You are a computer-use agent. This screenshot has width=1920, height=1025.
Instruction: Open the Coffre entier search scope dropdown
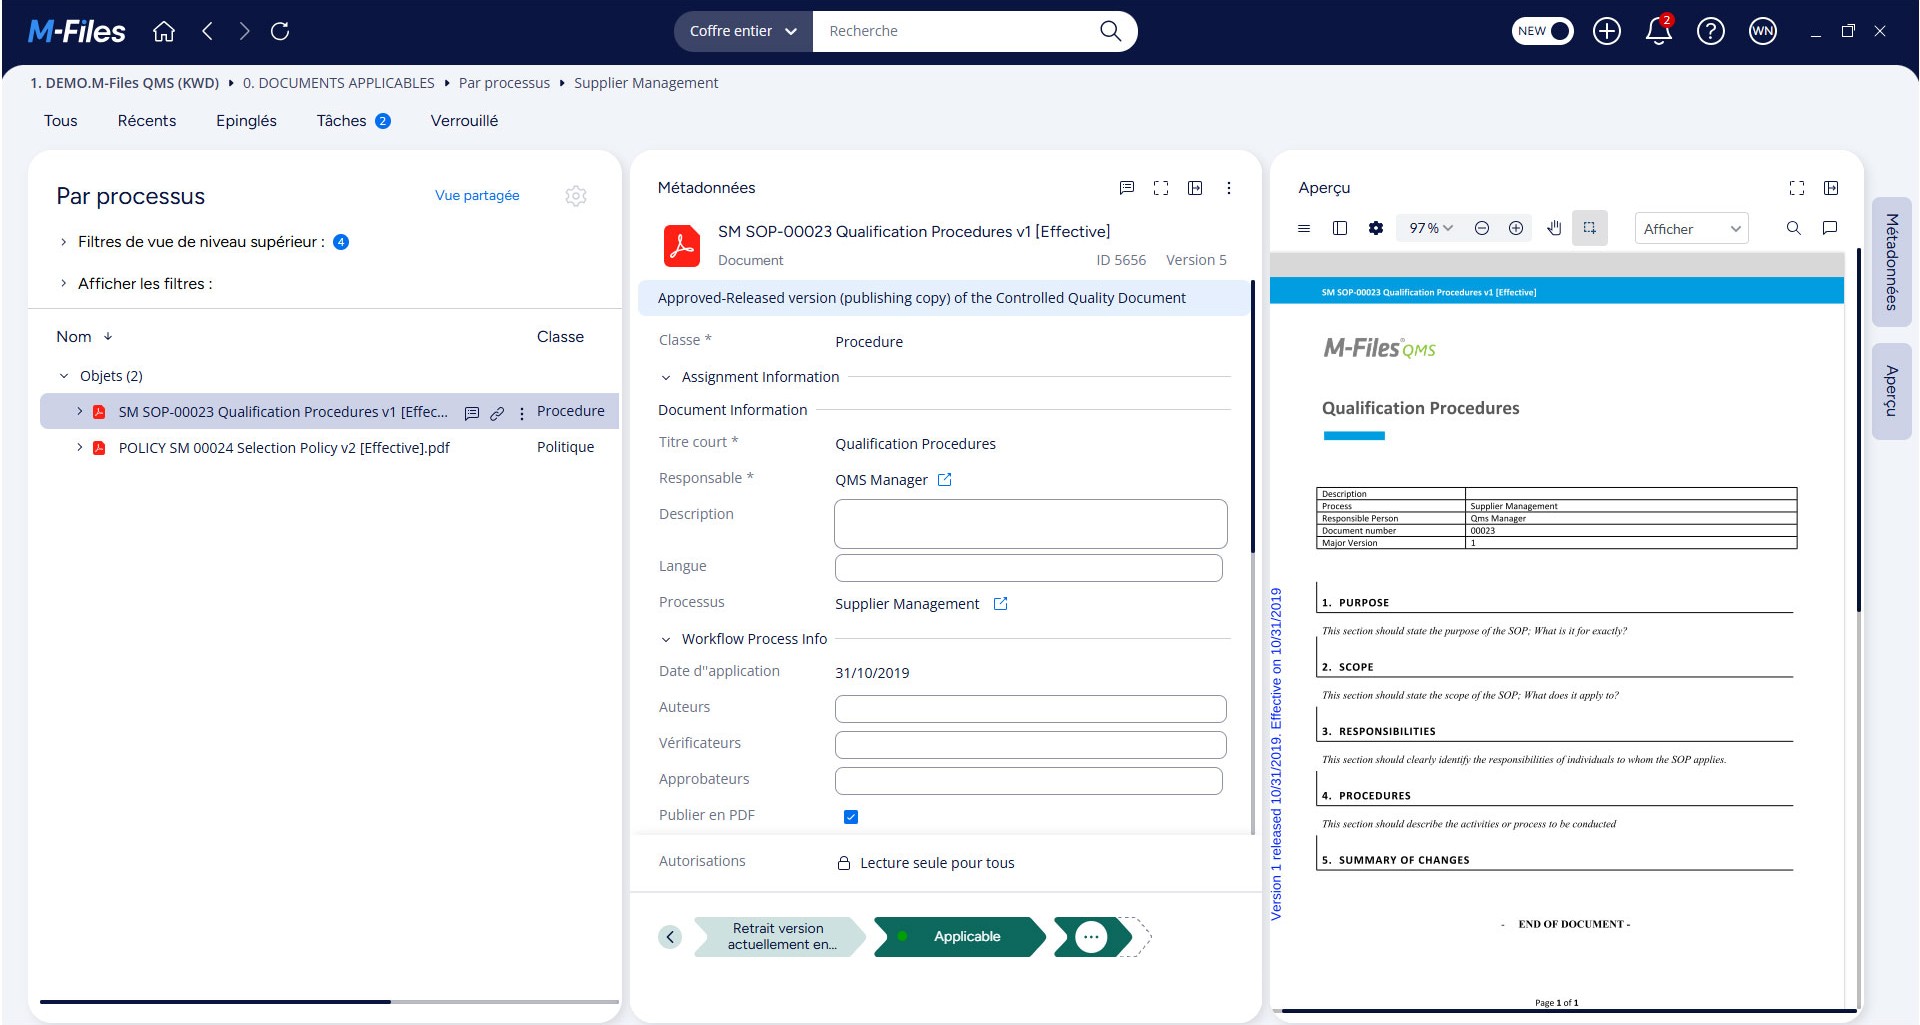click(743, 31)
